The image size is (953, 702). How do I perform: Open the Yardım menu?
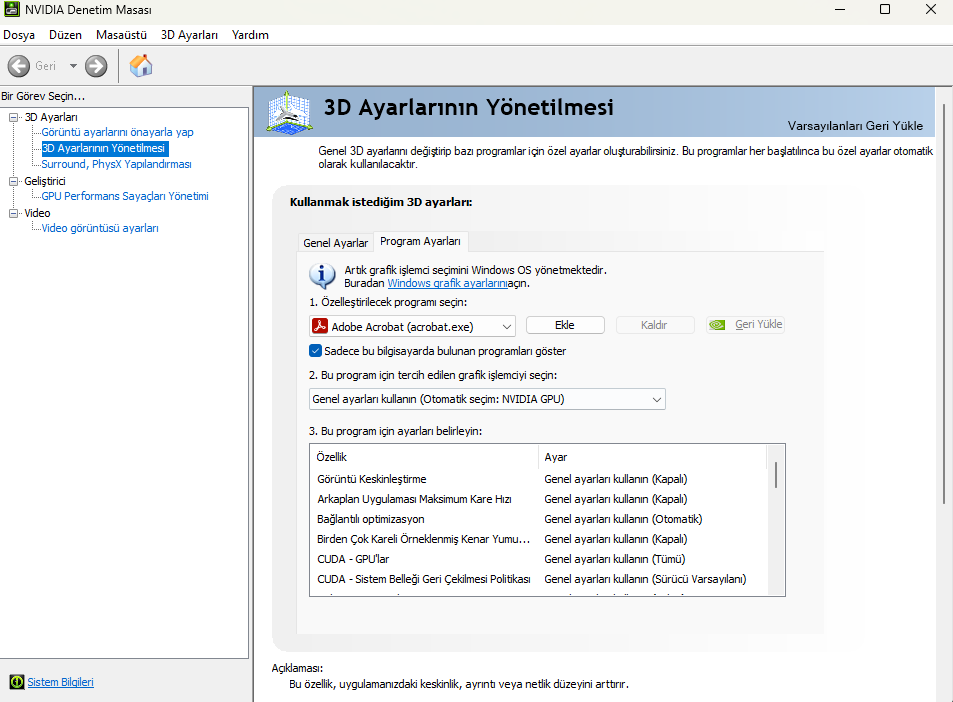coord(250,35)
